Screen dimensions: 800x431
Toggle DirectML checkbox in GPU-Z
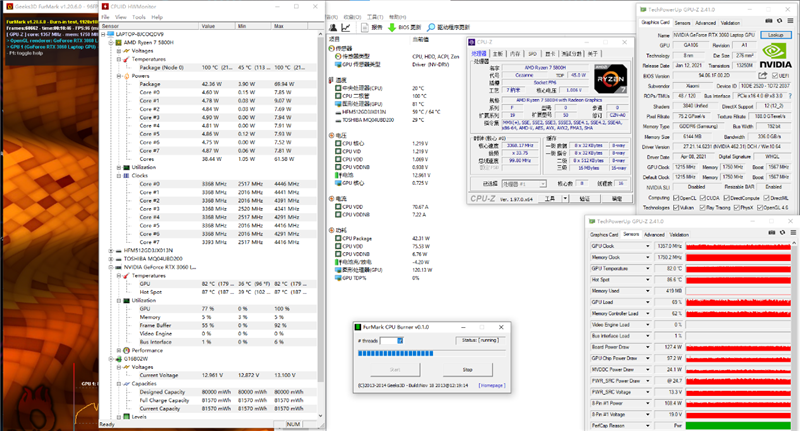765,198
